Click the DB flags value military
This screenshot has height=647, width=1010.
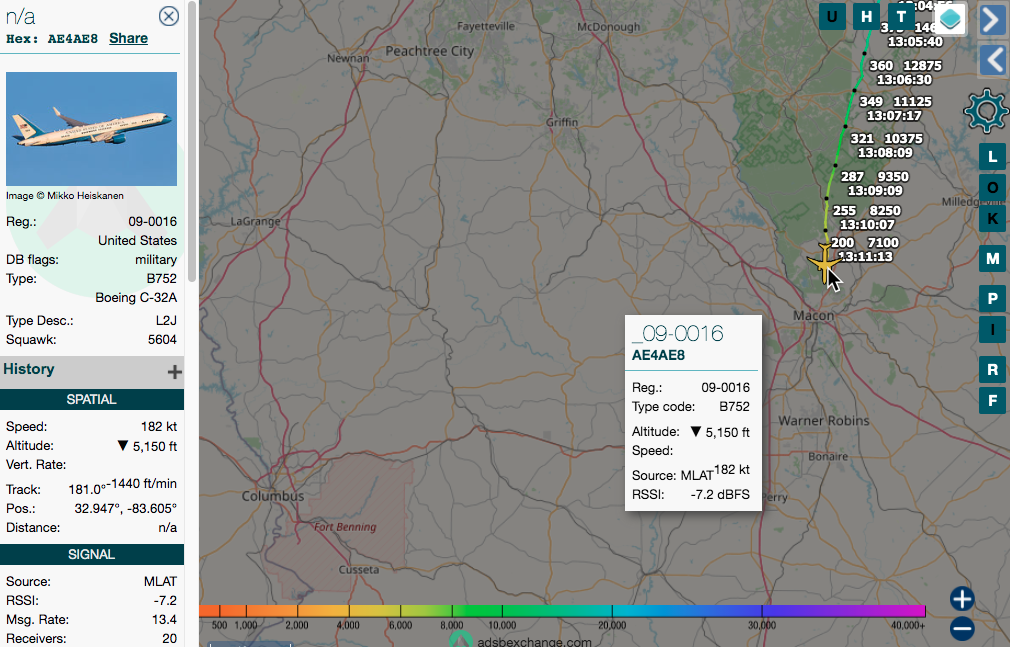click(156, 260)
